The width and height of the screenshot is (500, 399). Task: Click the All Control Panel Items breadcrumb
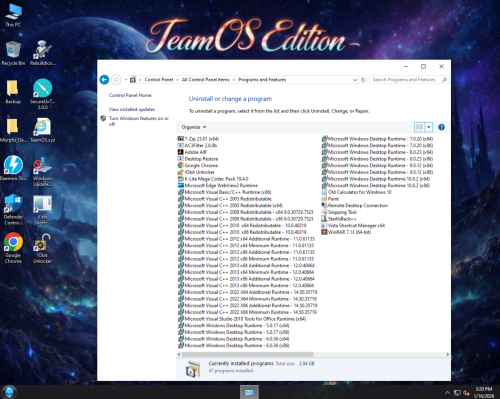[206, 80]
